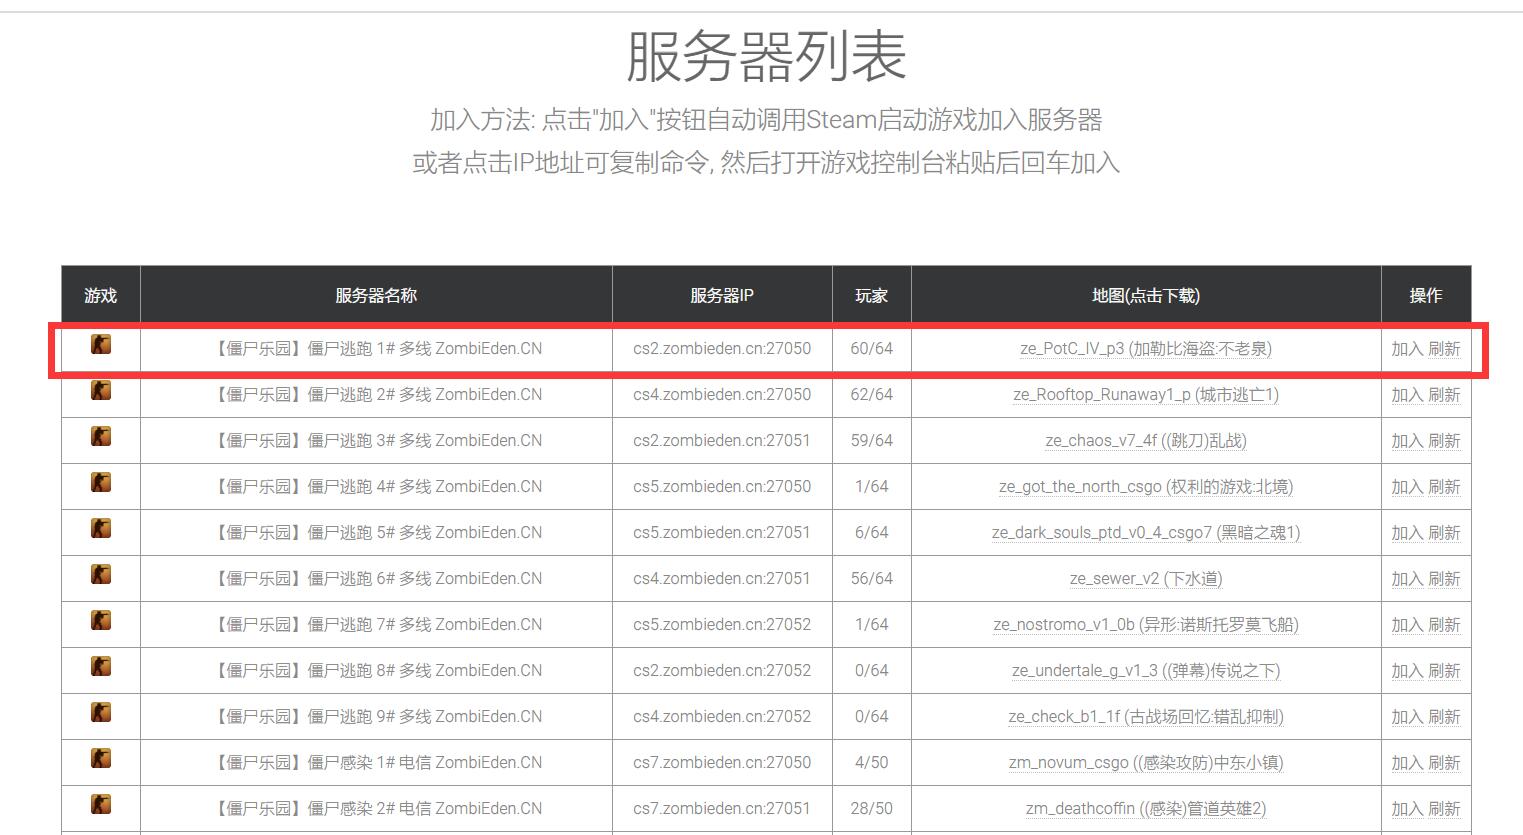Join the 僵尸感染 2# server via 加入
1523x835 pixels.
pyautogui.click(x=1407, y=809)
